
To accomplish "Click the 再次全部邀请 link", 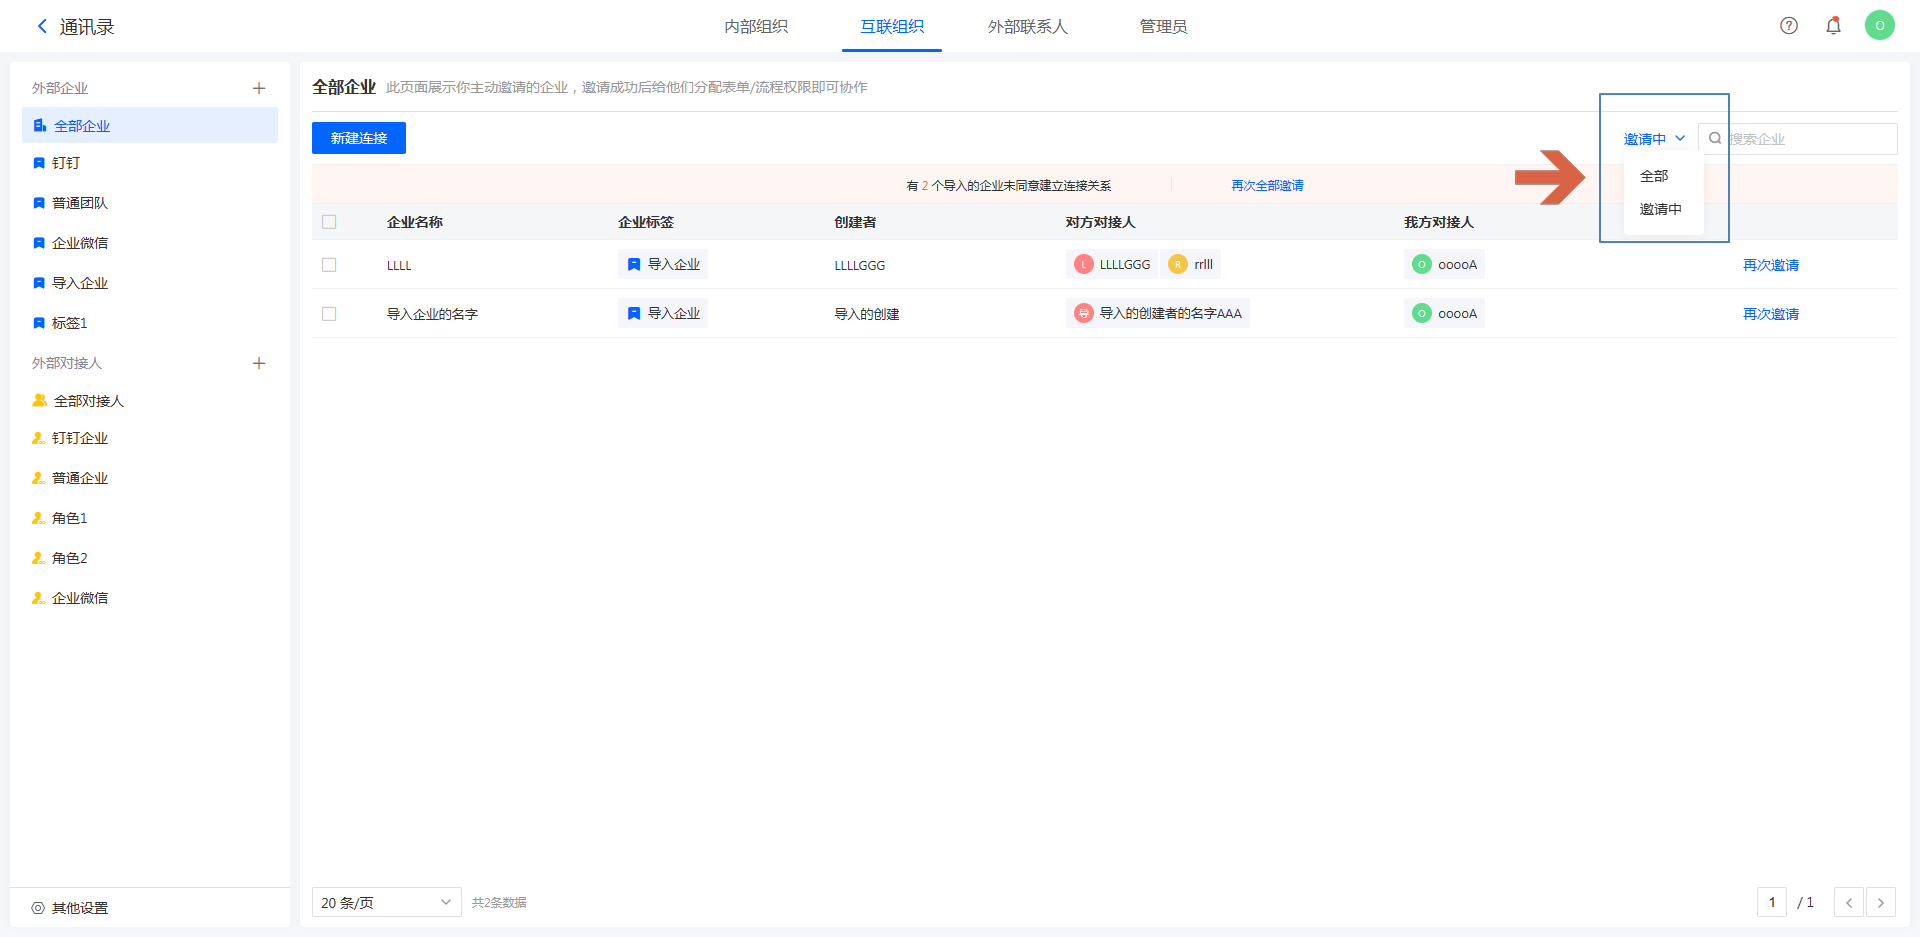I will [x=1267, y=186].
